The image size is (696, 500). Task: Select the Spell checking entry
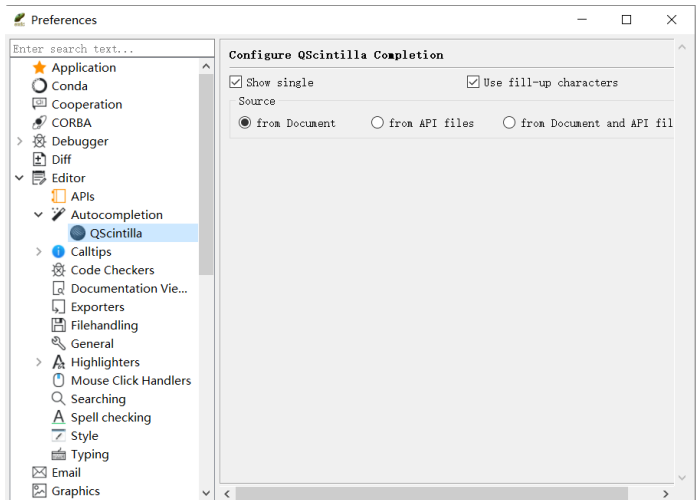tap(111, 417)
